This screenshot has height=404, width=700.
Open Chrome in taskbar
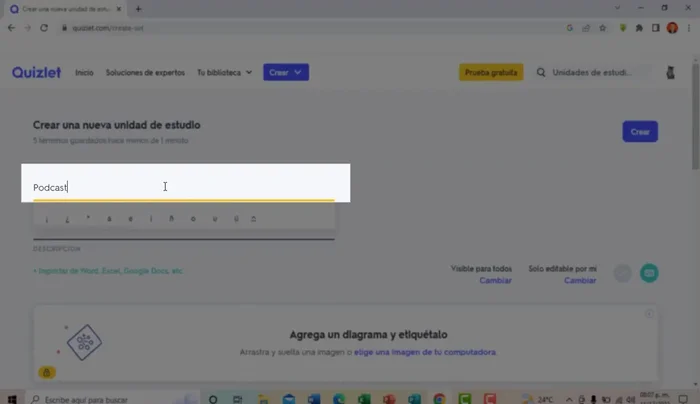click(x=440, y=399)
